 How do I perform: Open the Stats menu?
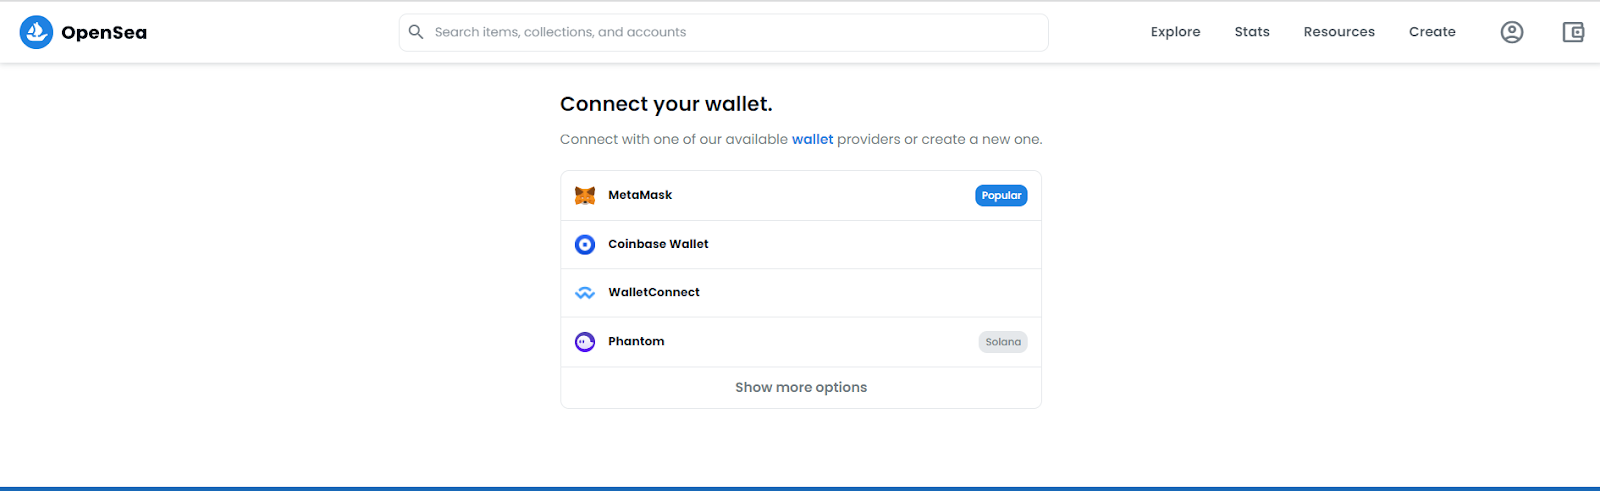pyautogui.click(x=1252, y=32)
